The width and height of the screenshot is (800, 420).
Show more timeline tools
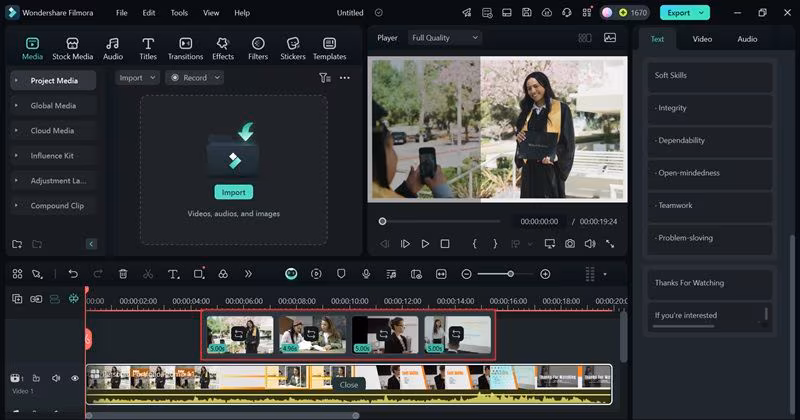click(248, 274)
